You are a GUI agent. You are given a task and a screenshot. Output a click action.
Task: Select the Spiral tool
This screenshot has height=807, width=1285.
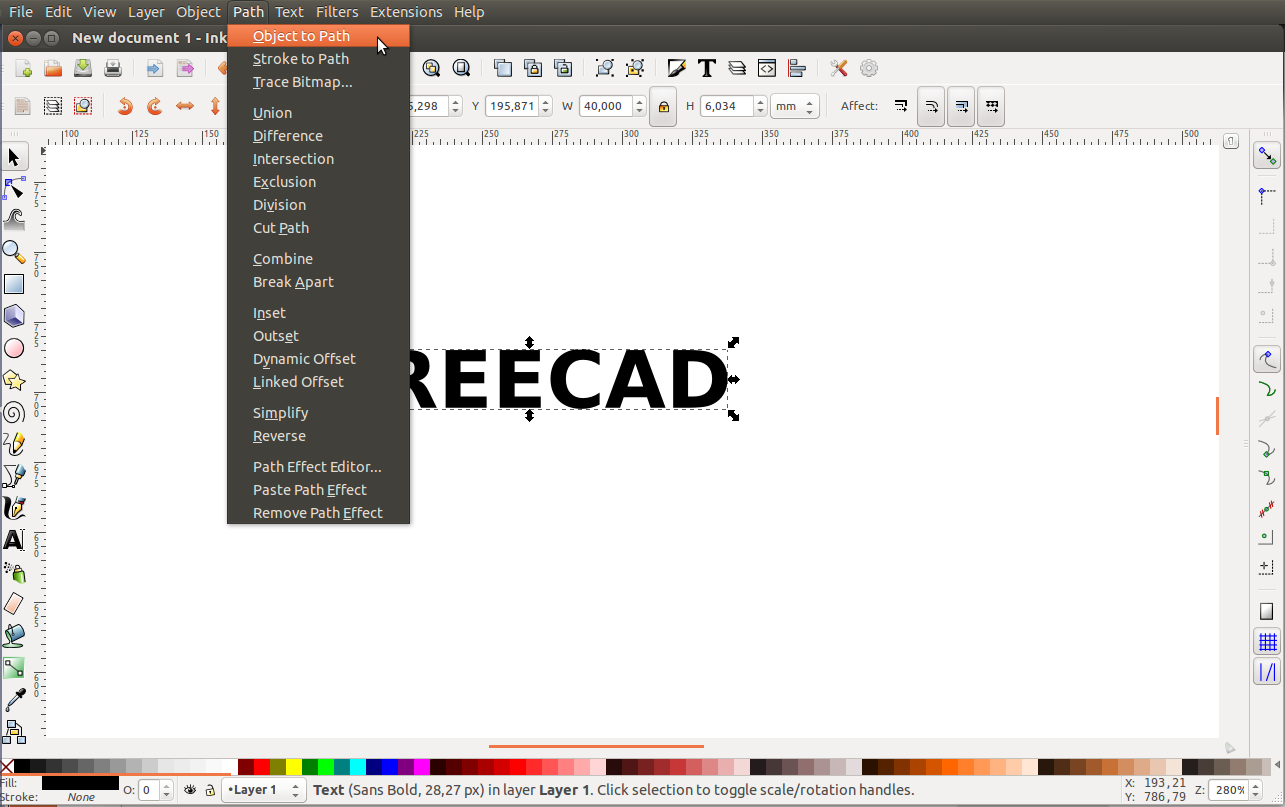pos(14,412)
